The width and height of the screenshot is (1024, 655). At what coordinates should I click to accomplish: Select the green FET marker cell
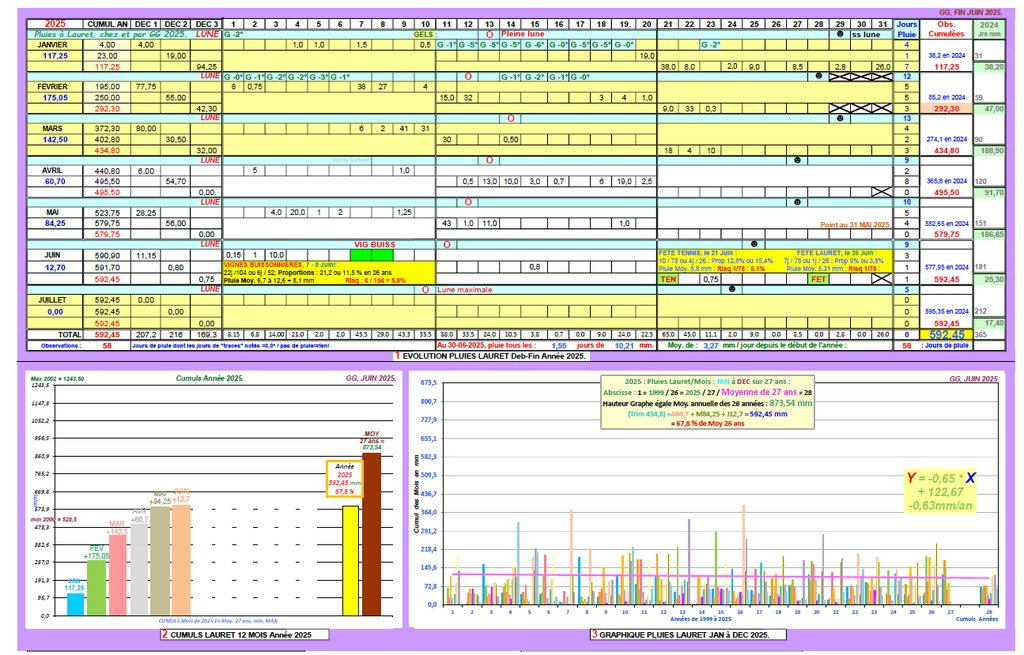pos(818,279)
